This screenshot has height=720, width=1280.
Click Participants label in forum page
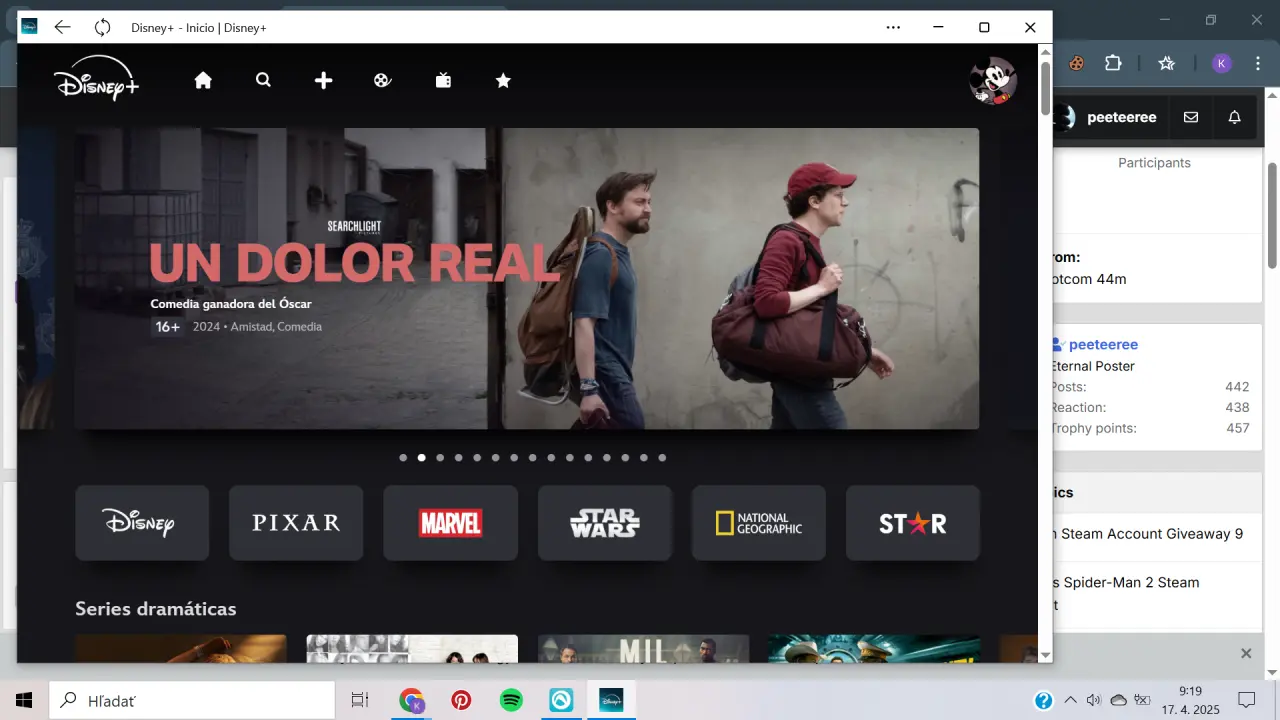pos(1154,162)
